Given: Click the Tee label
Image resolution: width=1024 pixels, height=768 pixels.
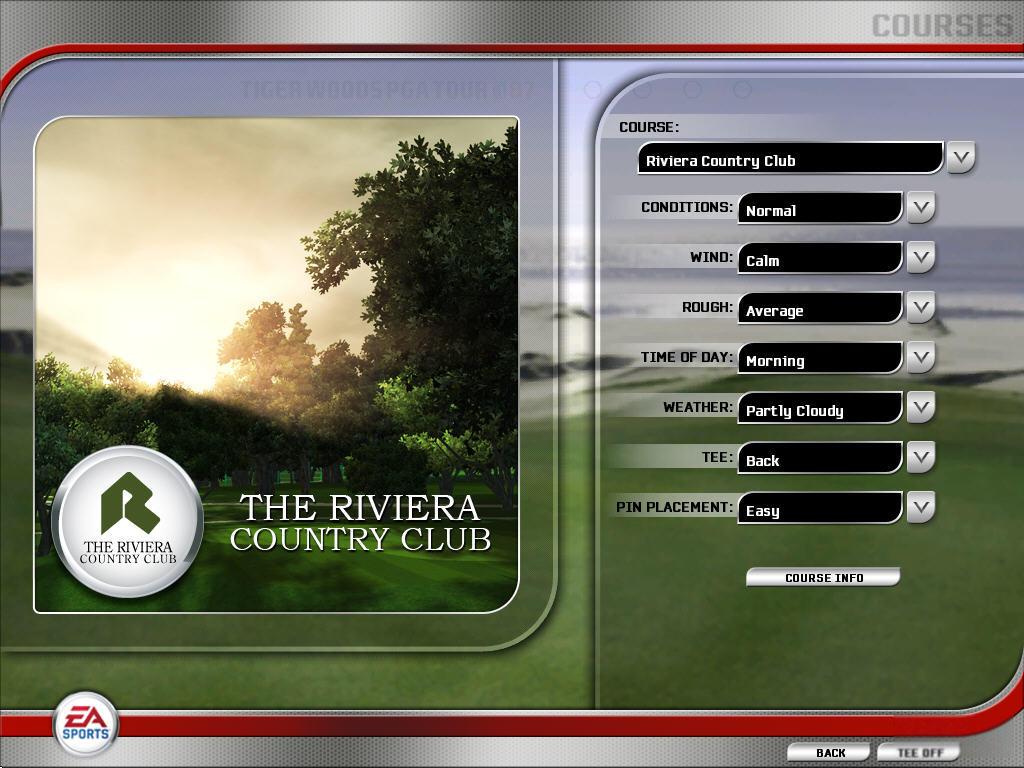Looking at the screenshot, I should point(718,457).
